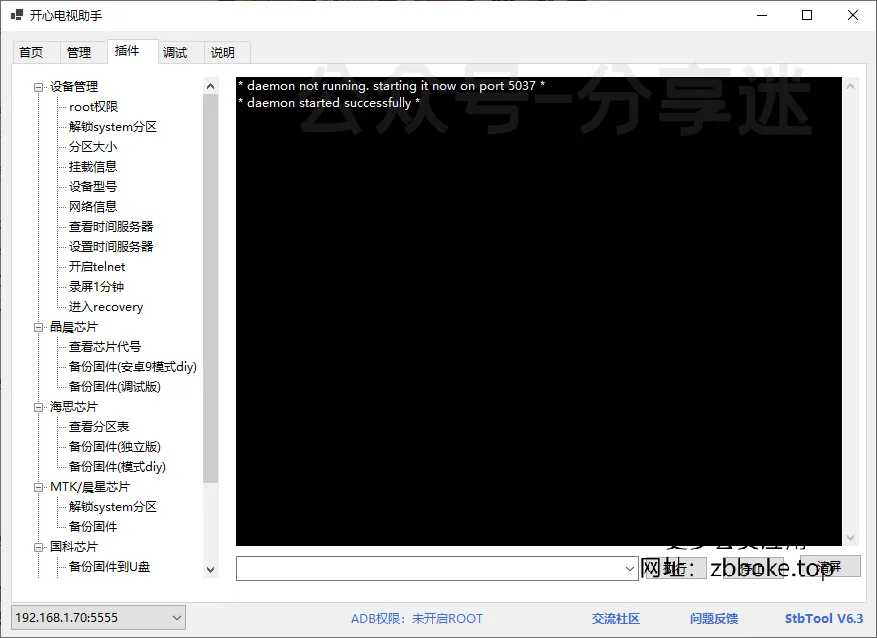
Task: Click the ADB权限：未开启ROOT status link
Action: (417, 618)
